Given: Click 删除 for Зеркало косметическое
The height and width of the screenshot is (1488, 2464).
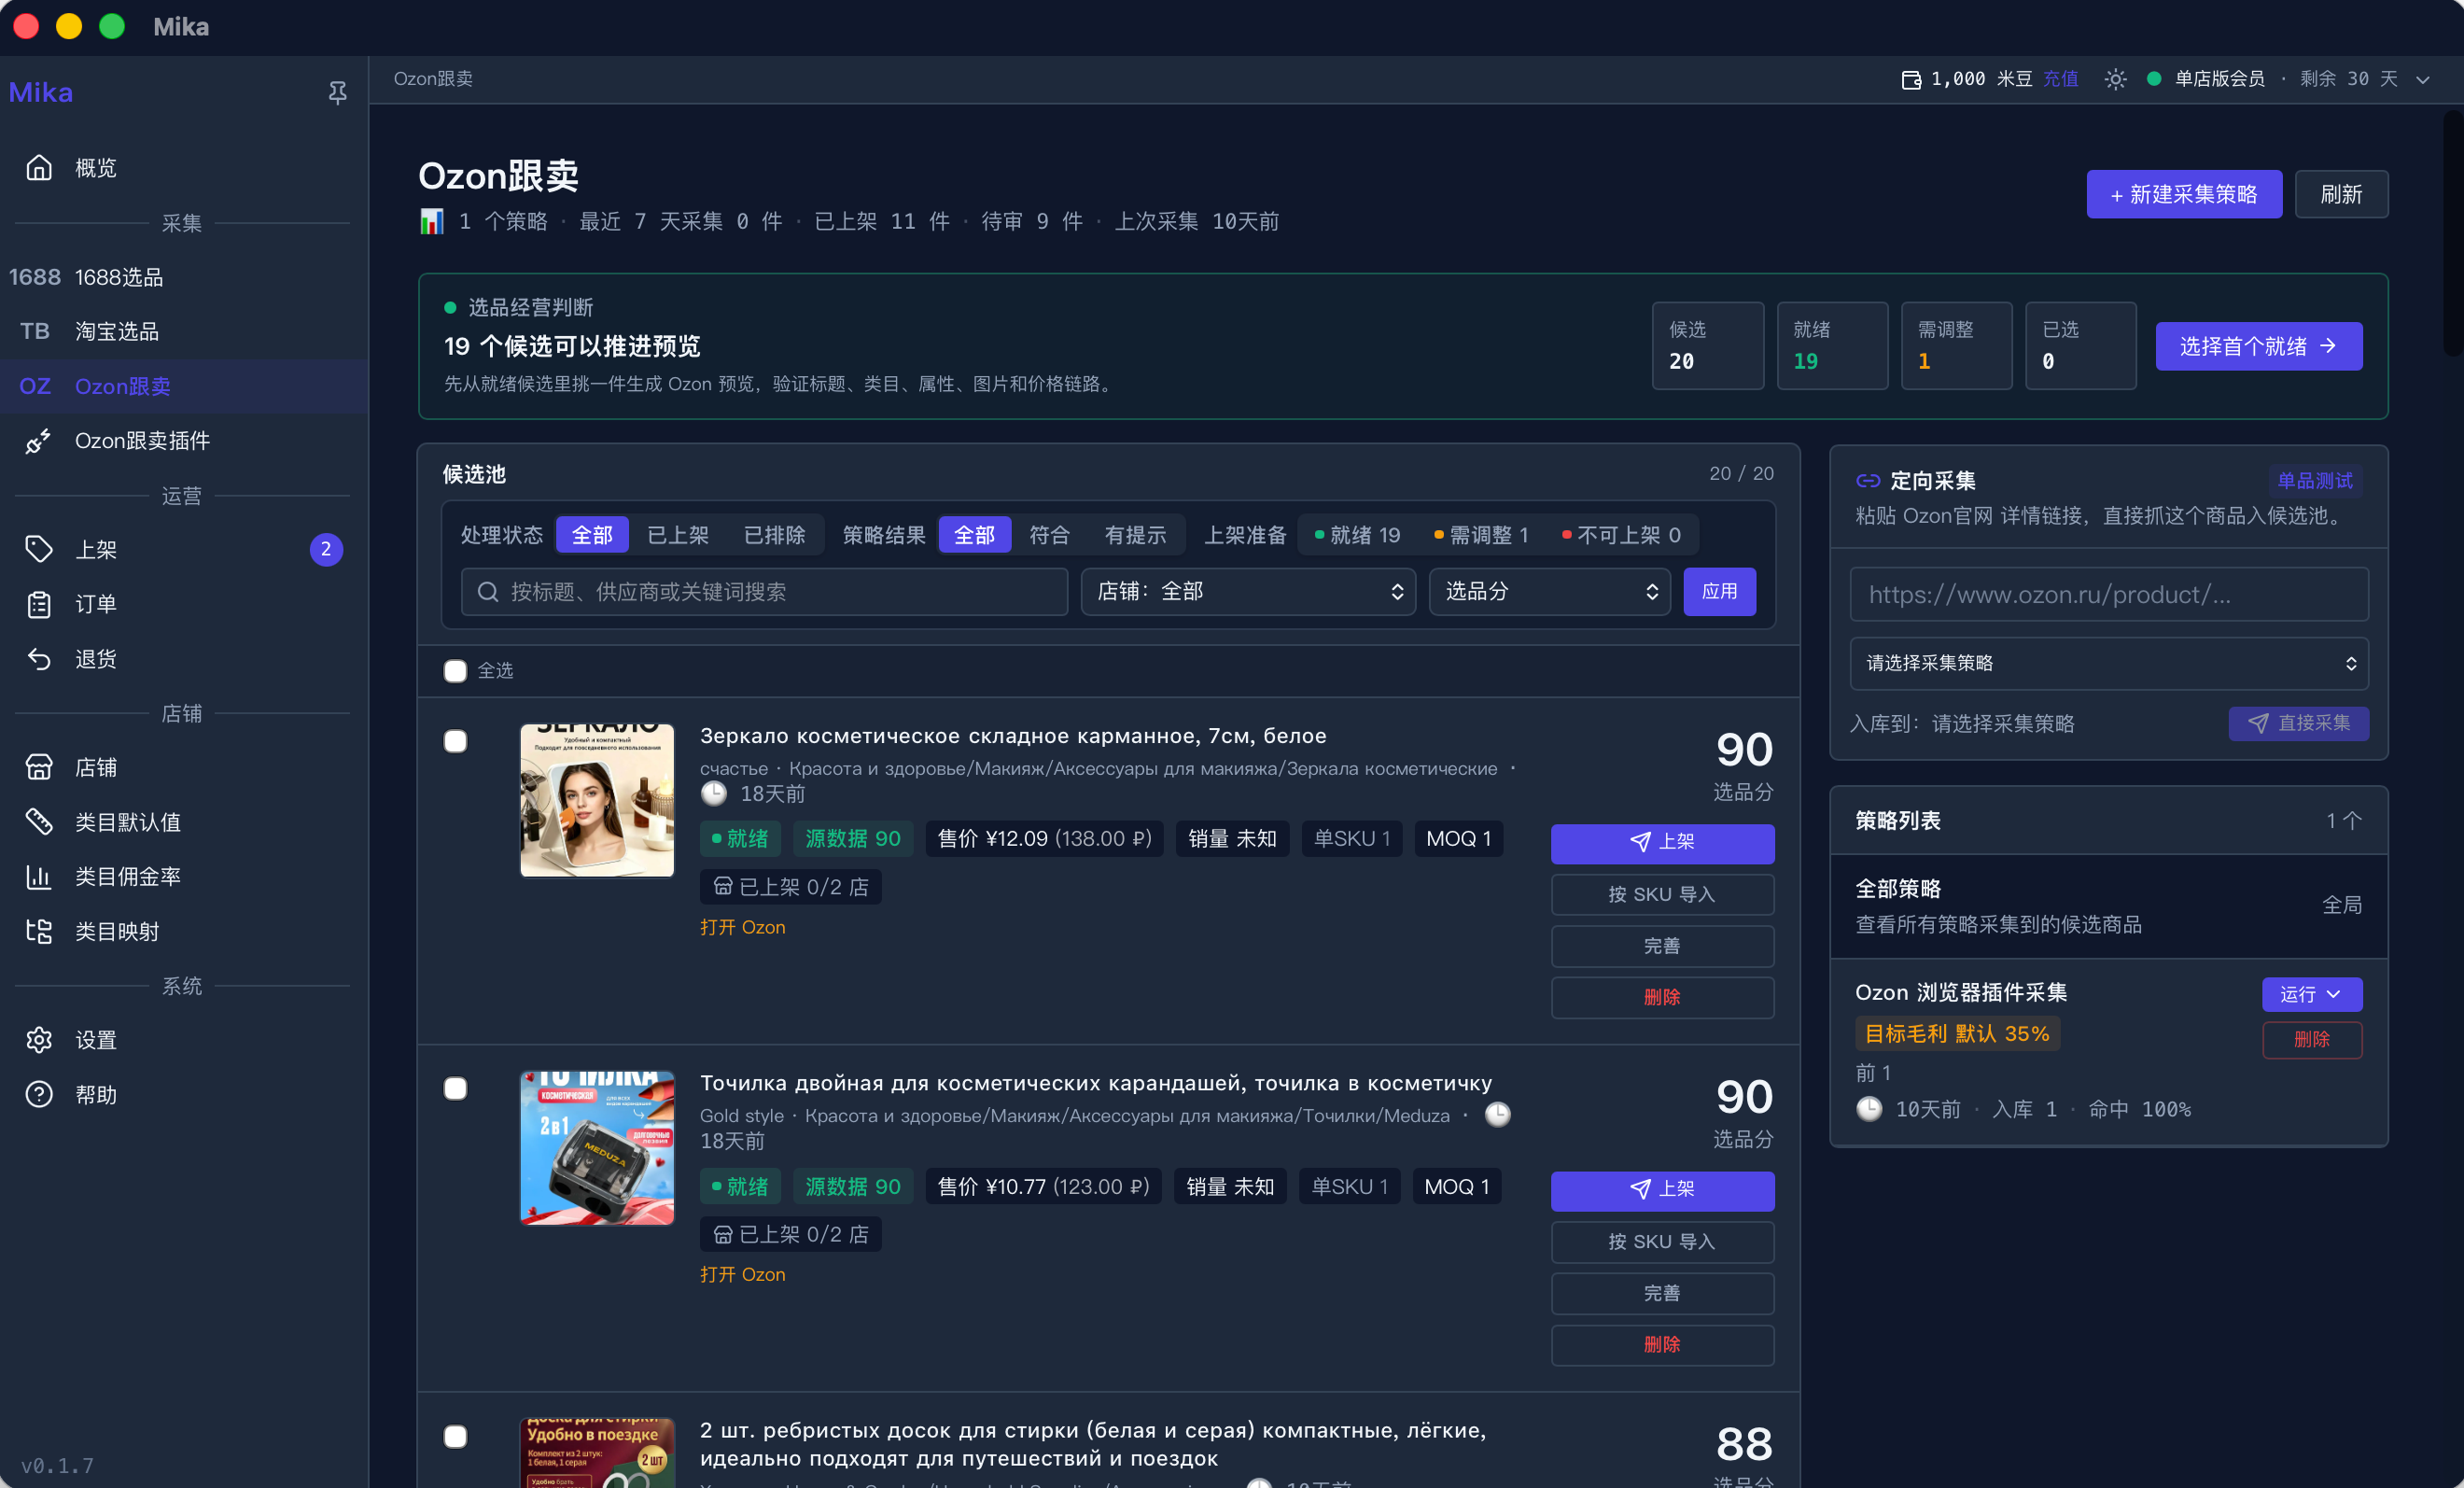Looking at the screenshot, I should [x=1662, y=997].
